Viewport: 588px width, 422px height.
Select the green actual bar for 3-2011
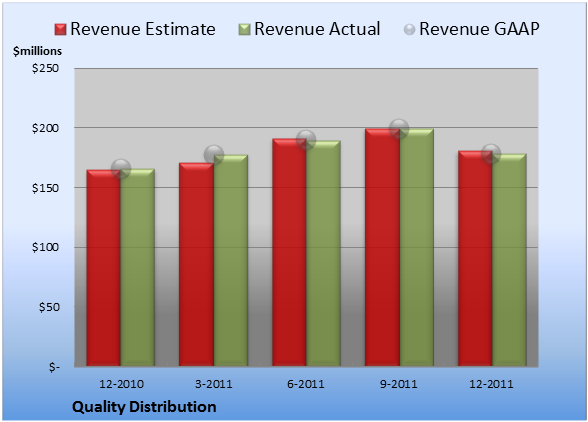point(231,260)
